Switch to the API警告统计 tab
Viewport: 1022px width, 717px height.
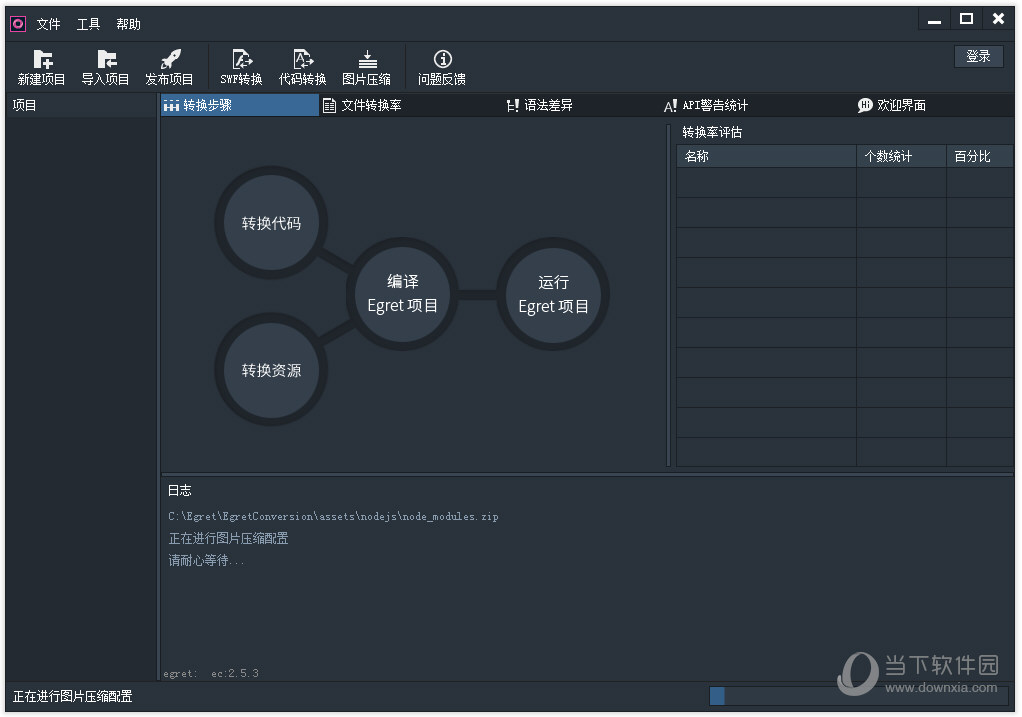[x=706, y=105]
